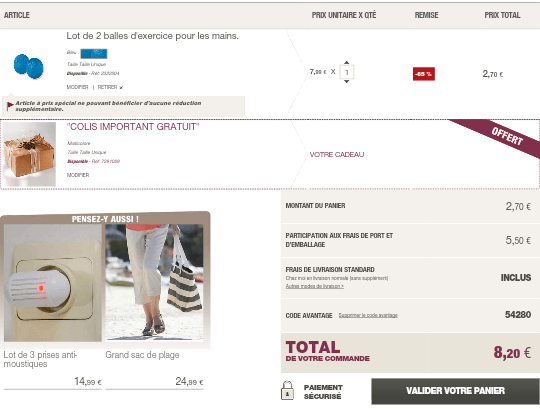Click the COLIS IMPORTANT GRATUIT title

point(133,127)
